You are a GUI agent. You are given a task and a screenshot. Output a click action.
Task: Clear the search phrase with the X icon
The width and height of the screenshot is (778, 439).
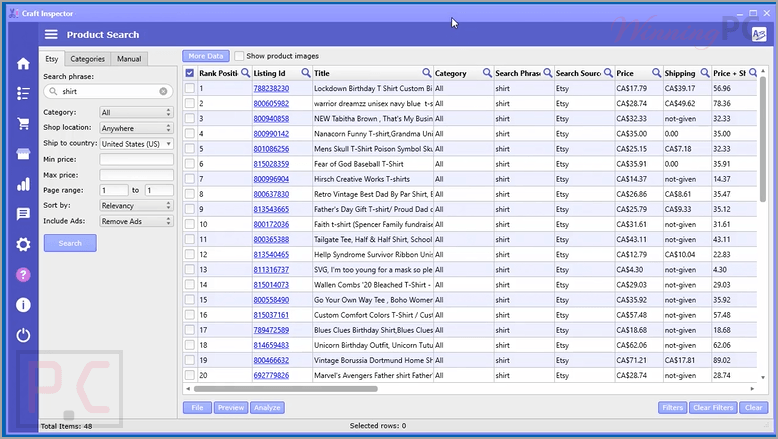(163, 91)
